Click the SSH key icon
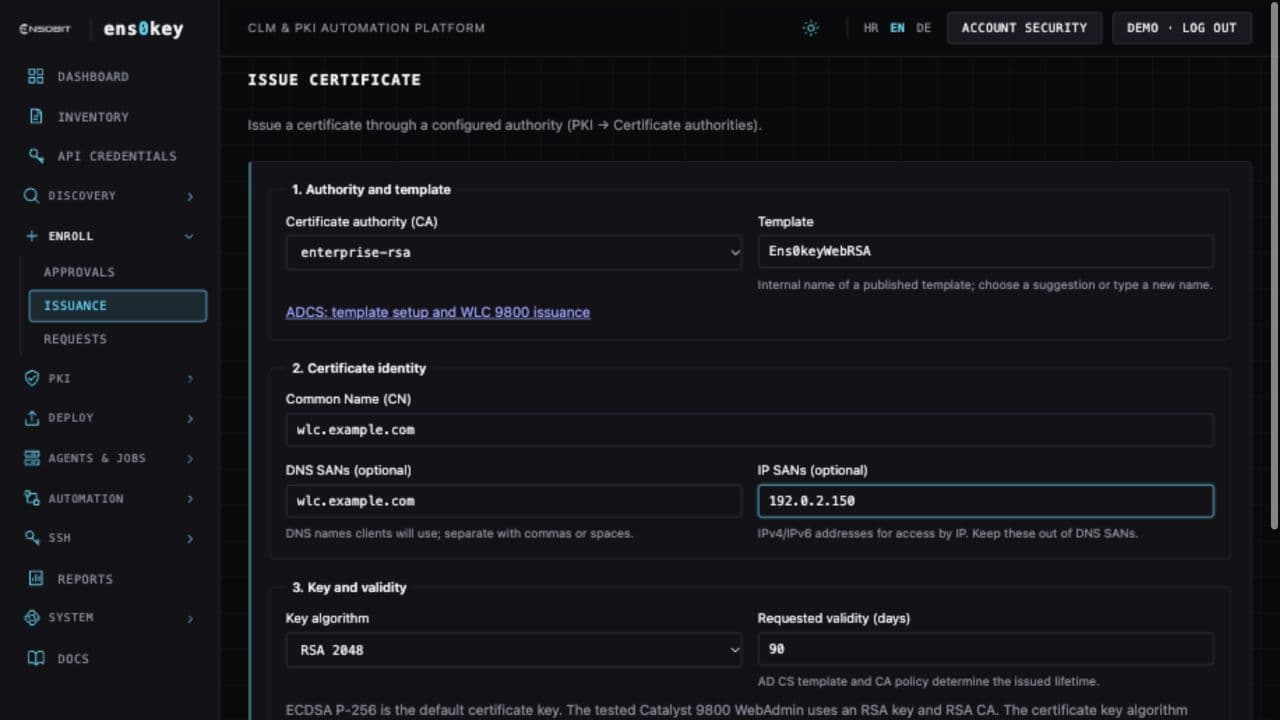The height and width of the screenshot is (720, 1280). 31,538
